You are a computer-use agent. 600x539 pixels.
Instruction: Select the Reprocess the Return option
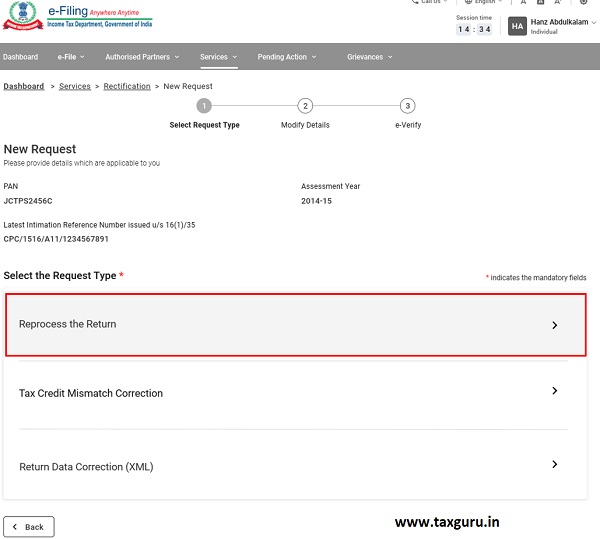coord(295,325)
